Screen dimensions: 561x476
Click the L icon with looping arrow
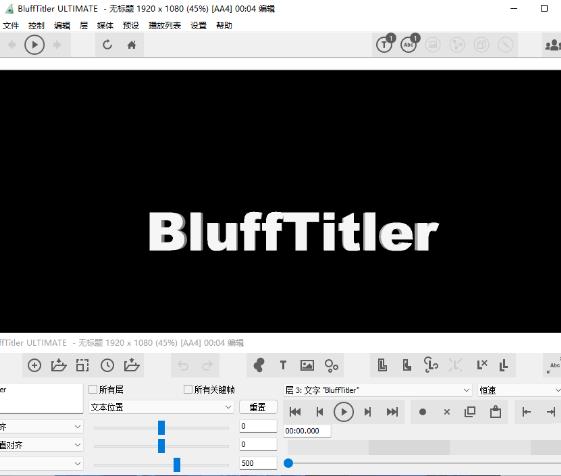[431, 365]
